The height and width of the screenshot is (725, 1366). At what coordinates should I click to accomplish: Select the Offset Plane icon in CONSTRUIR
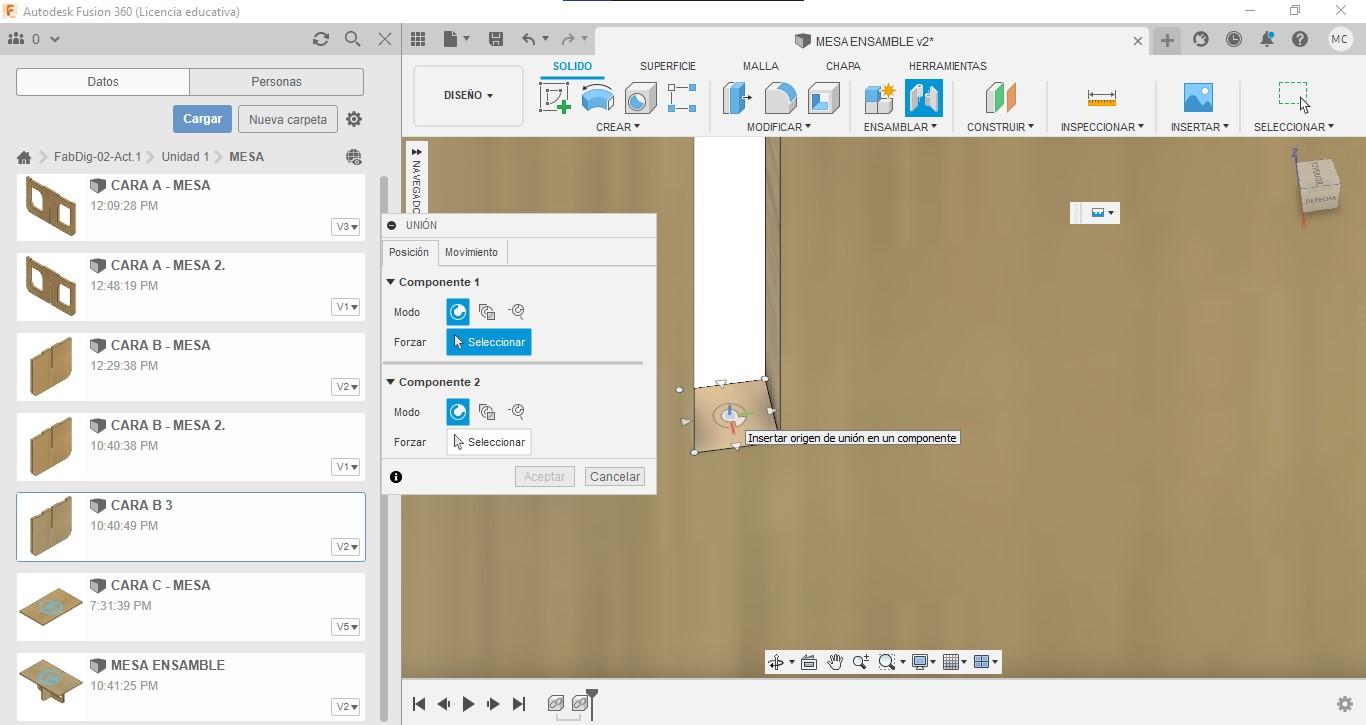(x=1000, y=98)
